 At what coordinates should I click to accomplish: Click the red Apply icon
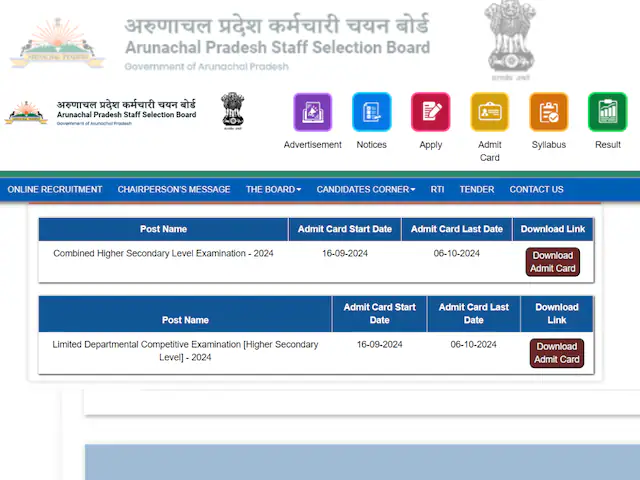[431, 112]
